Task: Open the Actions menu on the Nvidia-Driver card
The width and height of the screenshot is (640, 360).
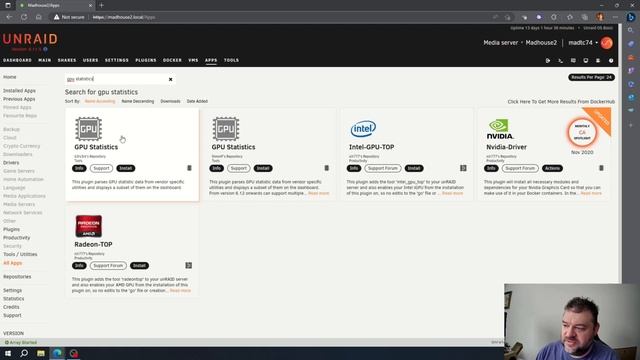Action: pos(552,168)
